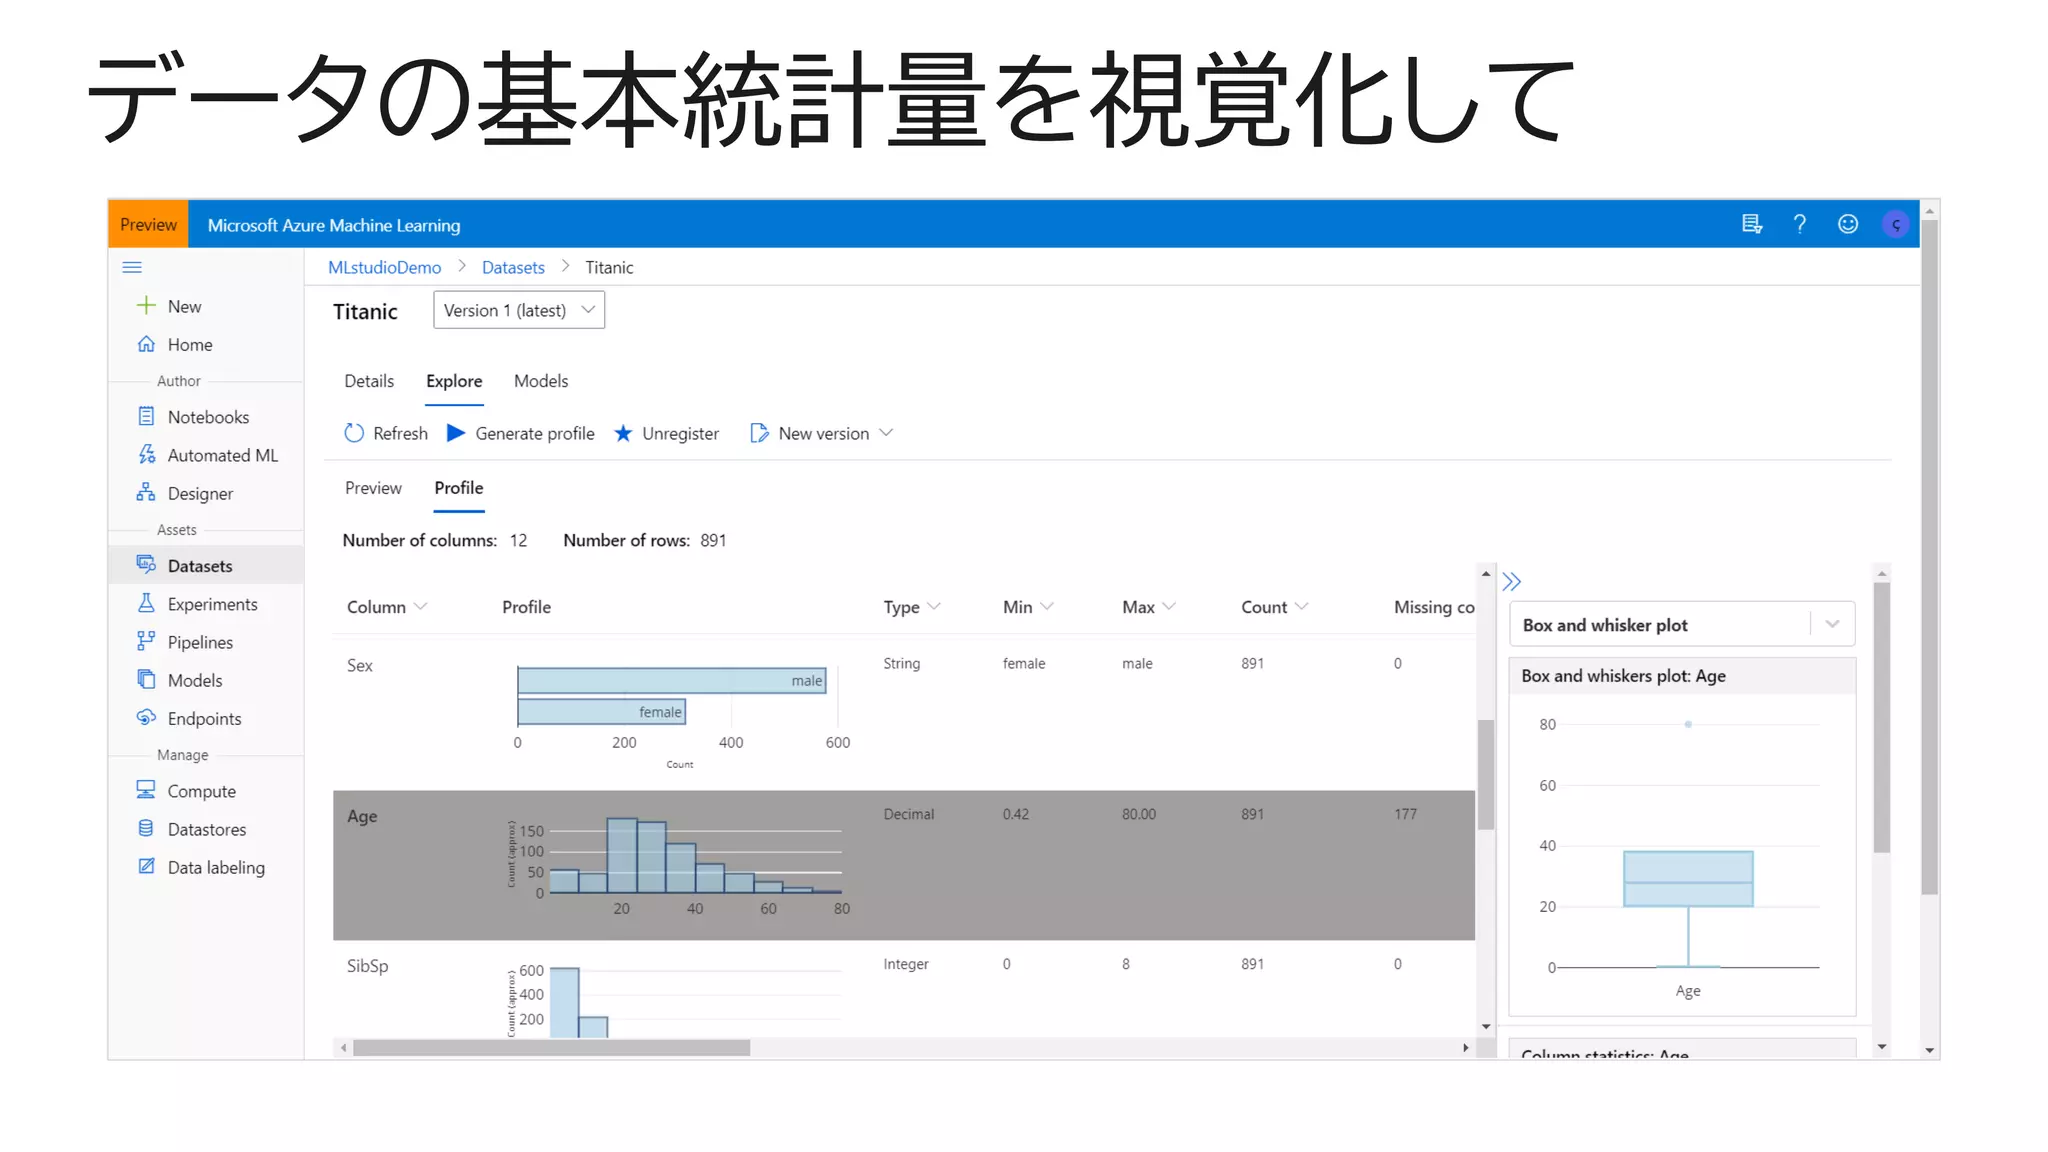Open the Notebooks icon in sidebar

pyautogui.click(x=146, y=416)
